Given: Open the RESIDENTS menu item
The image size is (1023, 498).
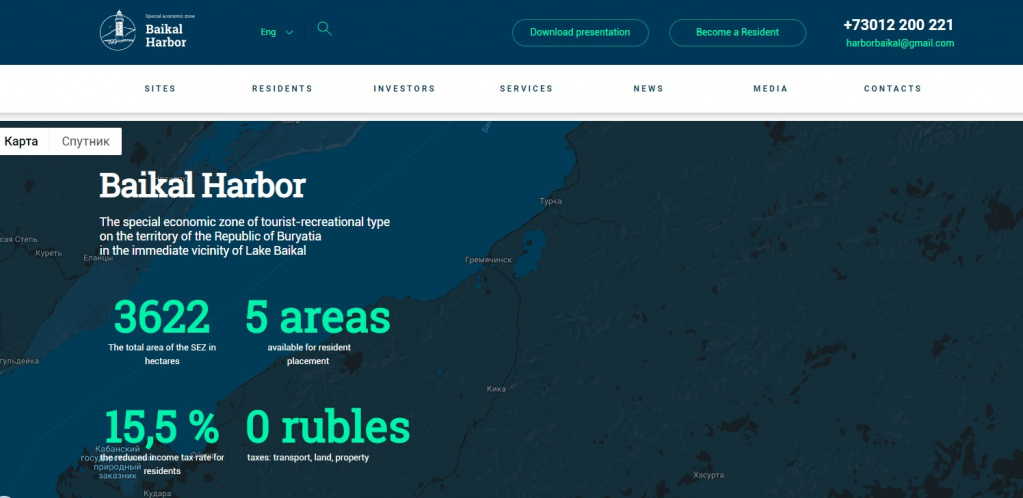Looking at the screenshot, I should (x=282, y=89).
